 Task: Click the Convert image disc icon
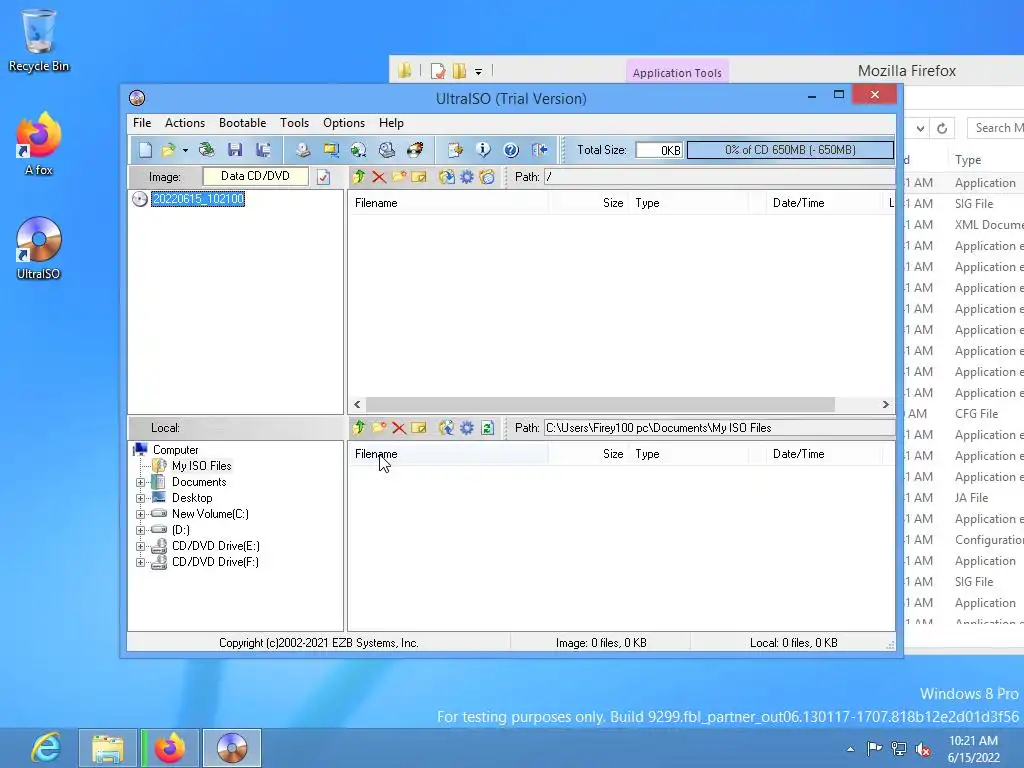point(358,150)
